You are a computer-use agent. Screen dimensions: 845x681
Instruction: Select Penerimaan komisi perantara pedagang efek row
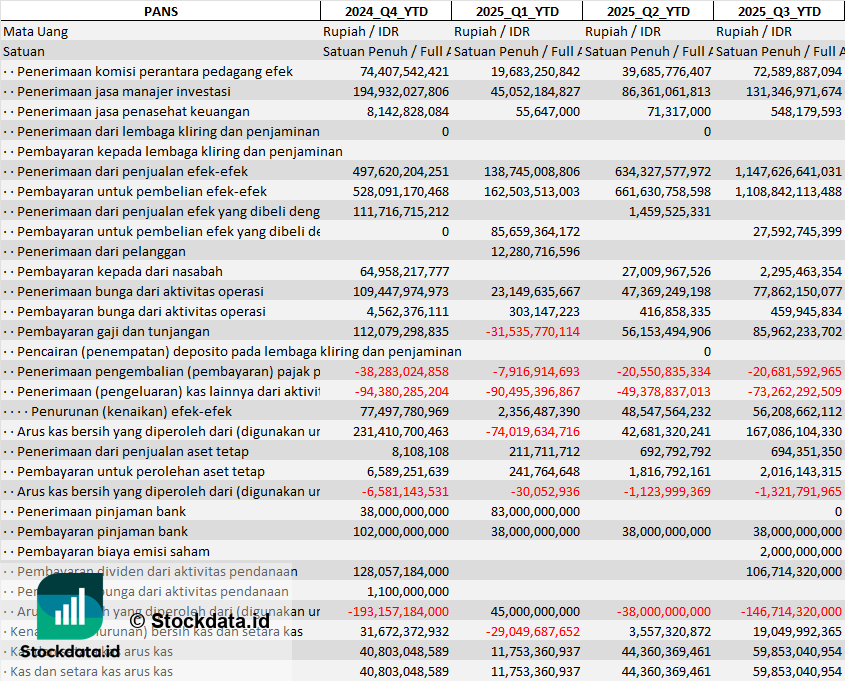click(x=422, y=72)
